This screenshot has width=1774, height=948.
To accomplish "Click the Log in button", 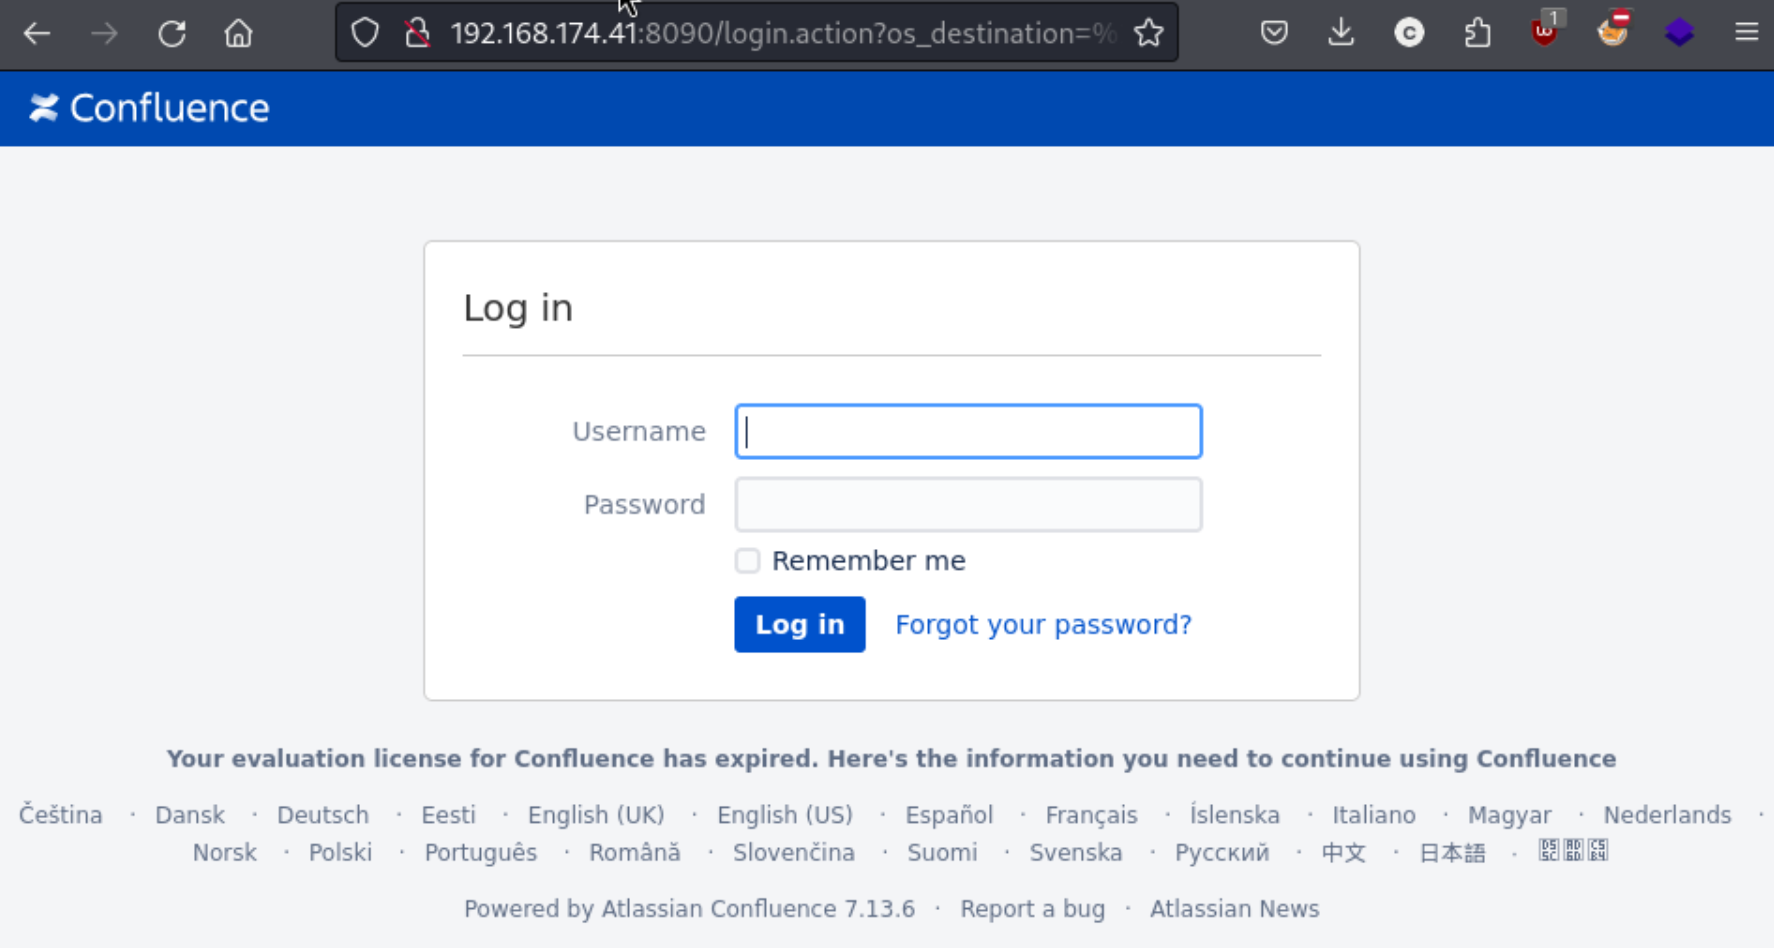I will click(799, 624).
